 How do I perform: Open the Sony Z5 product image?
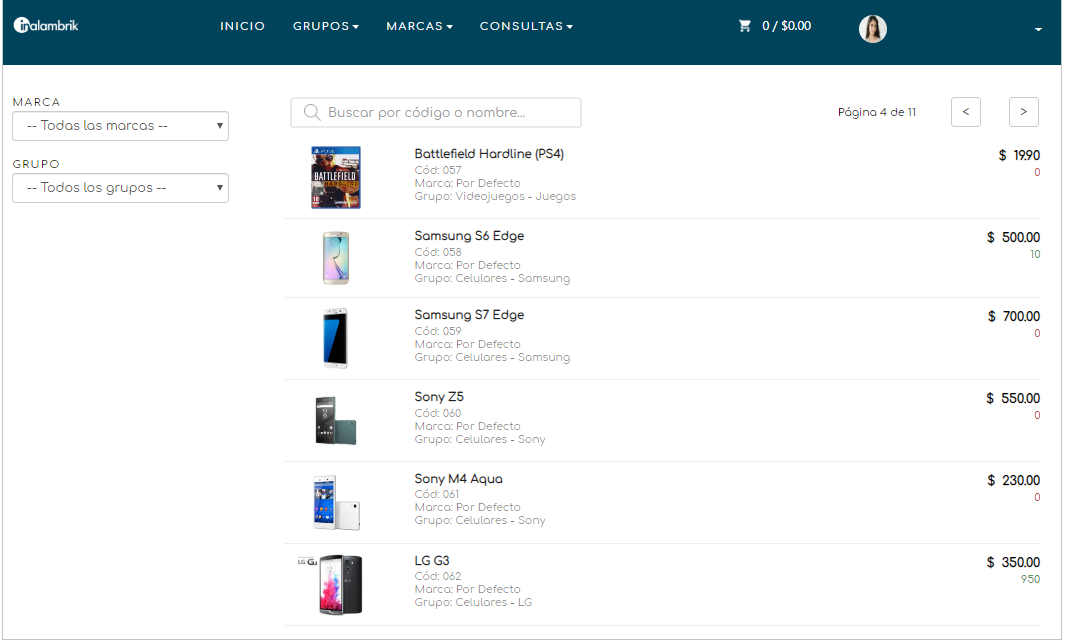tap(336, 420)
